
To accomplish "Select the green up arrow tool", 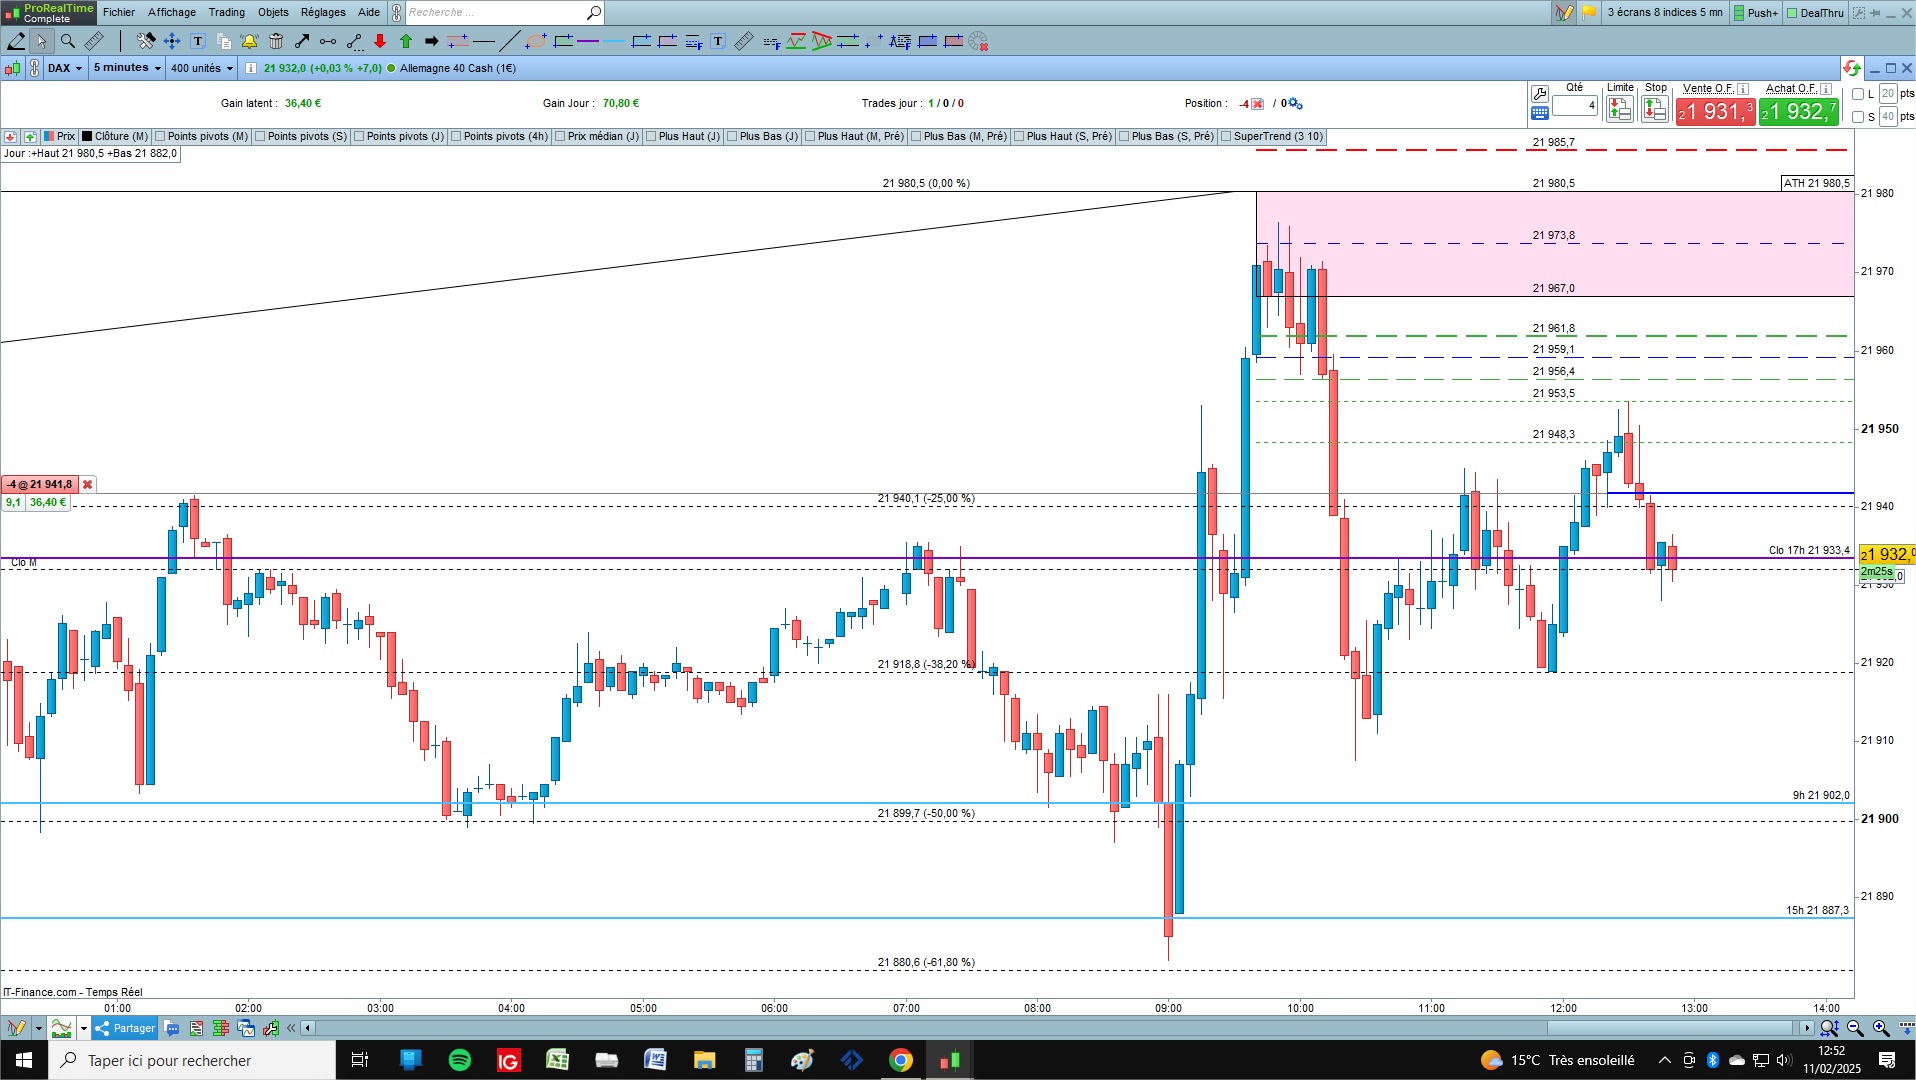I will 406,41.
